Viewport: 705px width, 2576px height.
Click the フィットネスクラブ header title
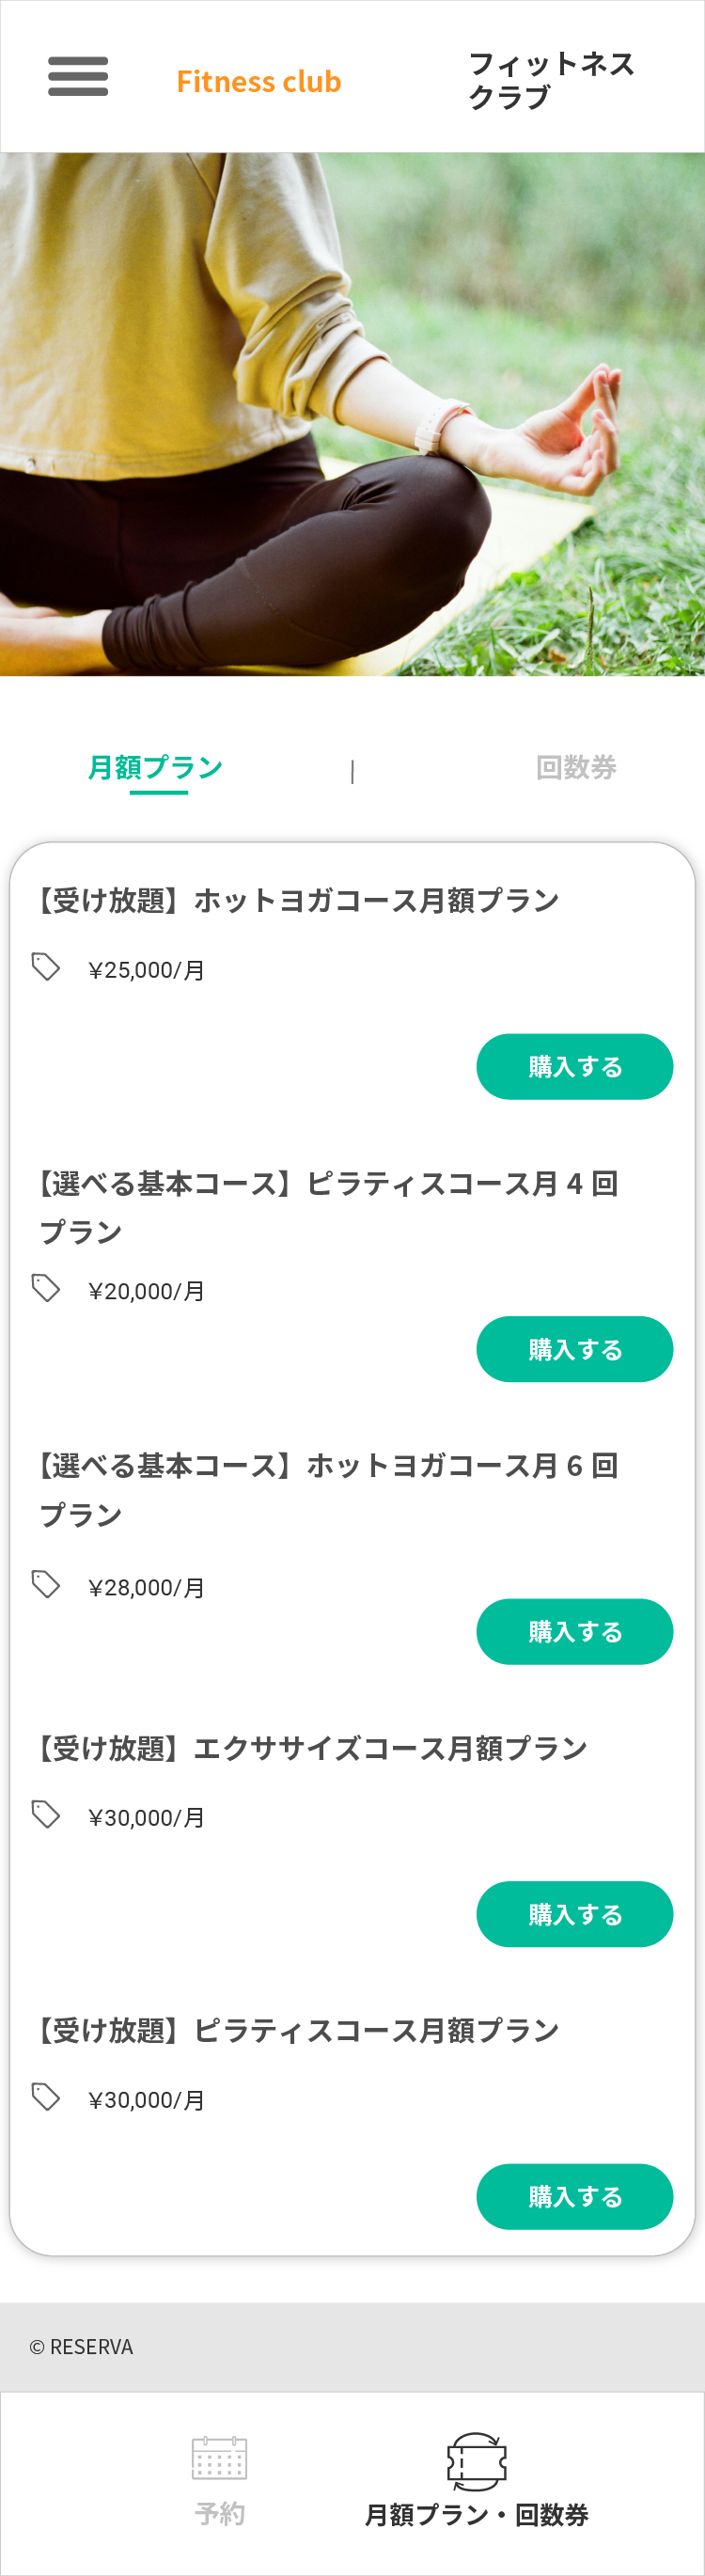(x=551, y=80)
